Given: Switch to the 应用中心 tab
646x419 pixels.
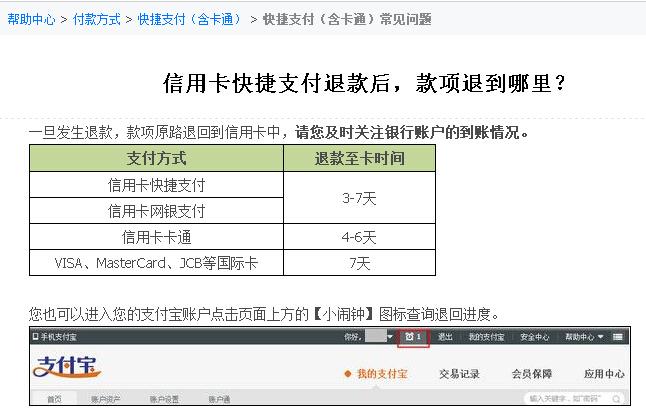Looking at the screenshot, I should tap(604, 374).
